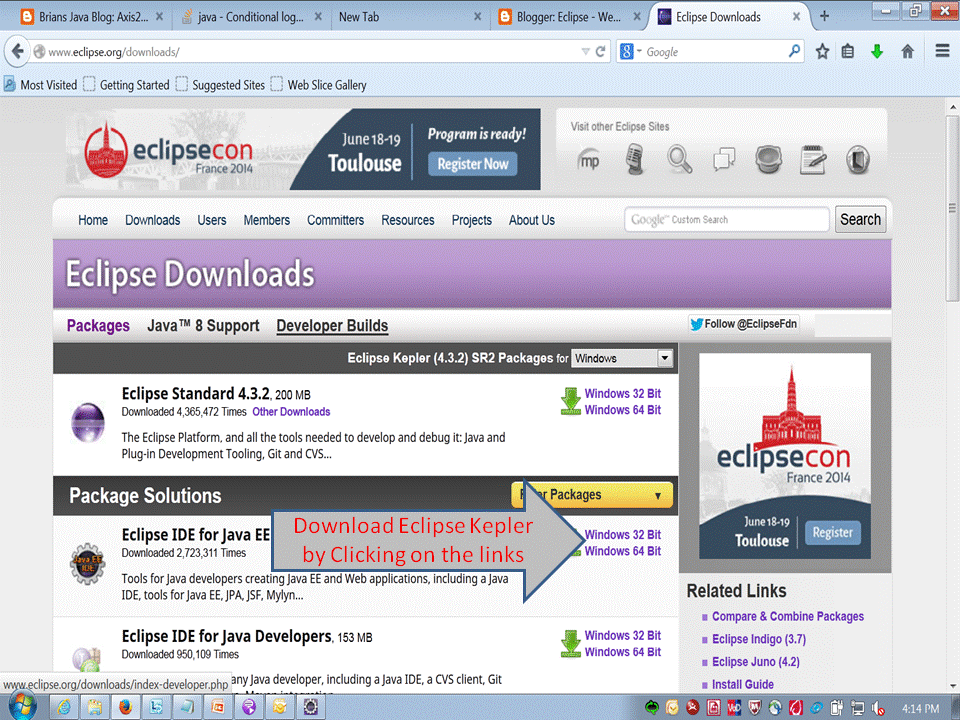Click the microphone icon under Visit other Eclipse Sites
The height and width of the screenshot is (720, 960).
coord(634,160)
